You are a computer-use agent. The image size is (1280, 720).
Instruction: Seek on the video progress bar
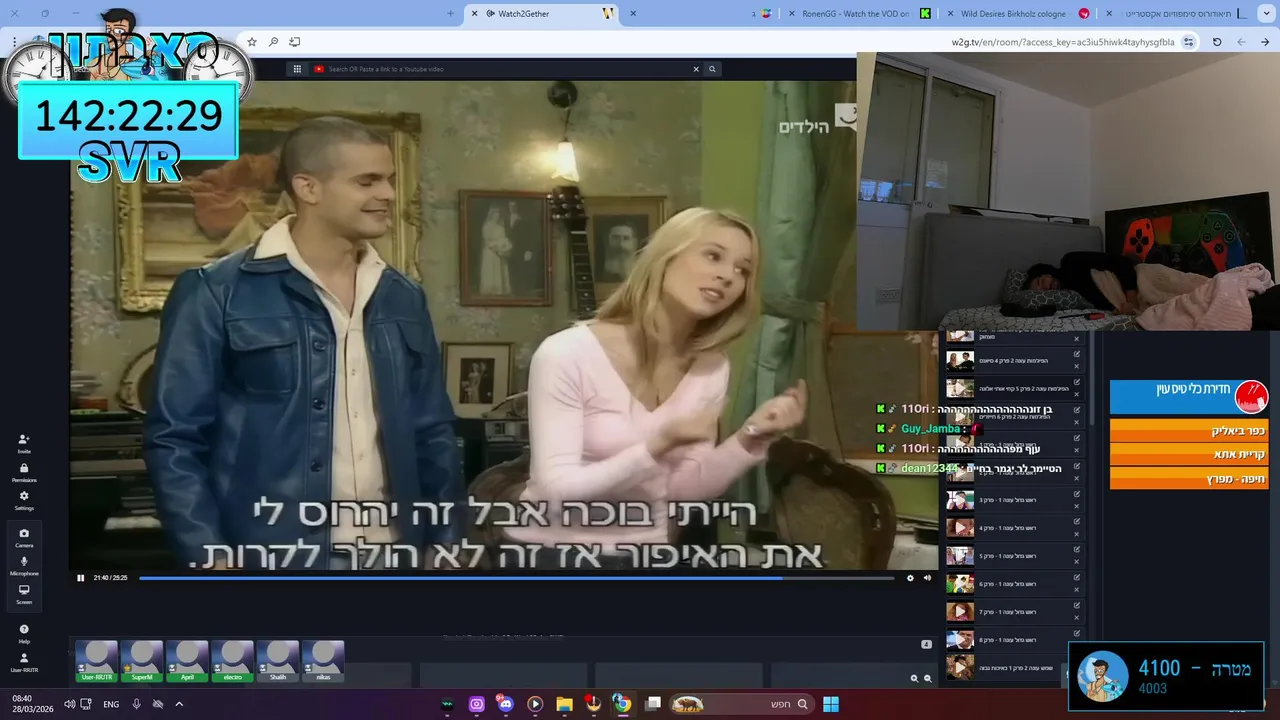coord(516,578)
